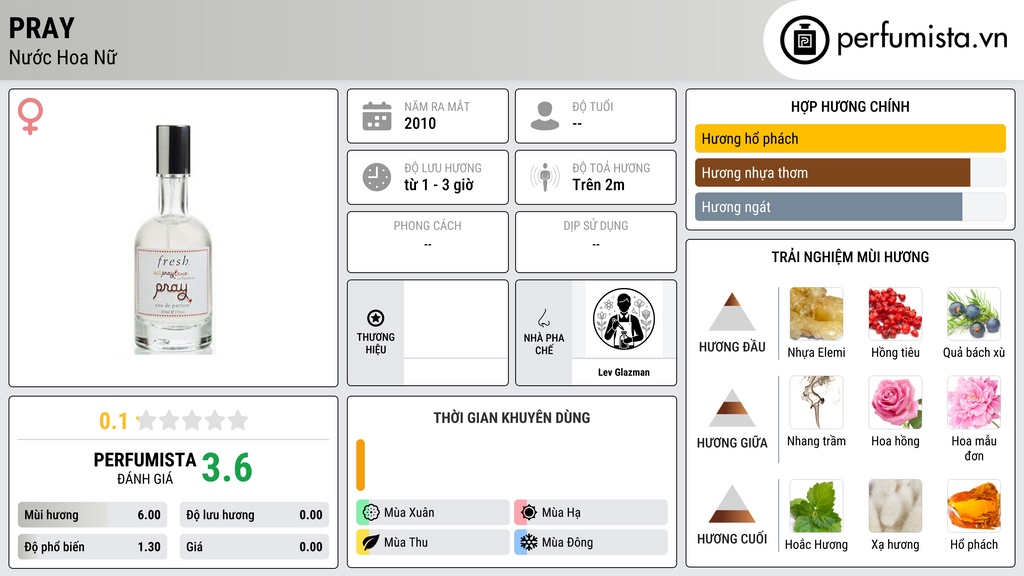Viewport: 1024px width, 576px height.
Task: Click the Giá 0.00 score field
Action: point(254,547)
